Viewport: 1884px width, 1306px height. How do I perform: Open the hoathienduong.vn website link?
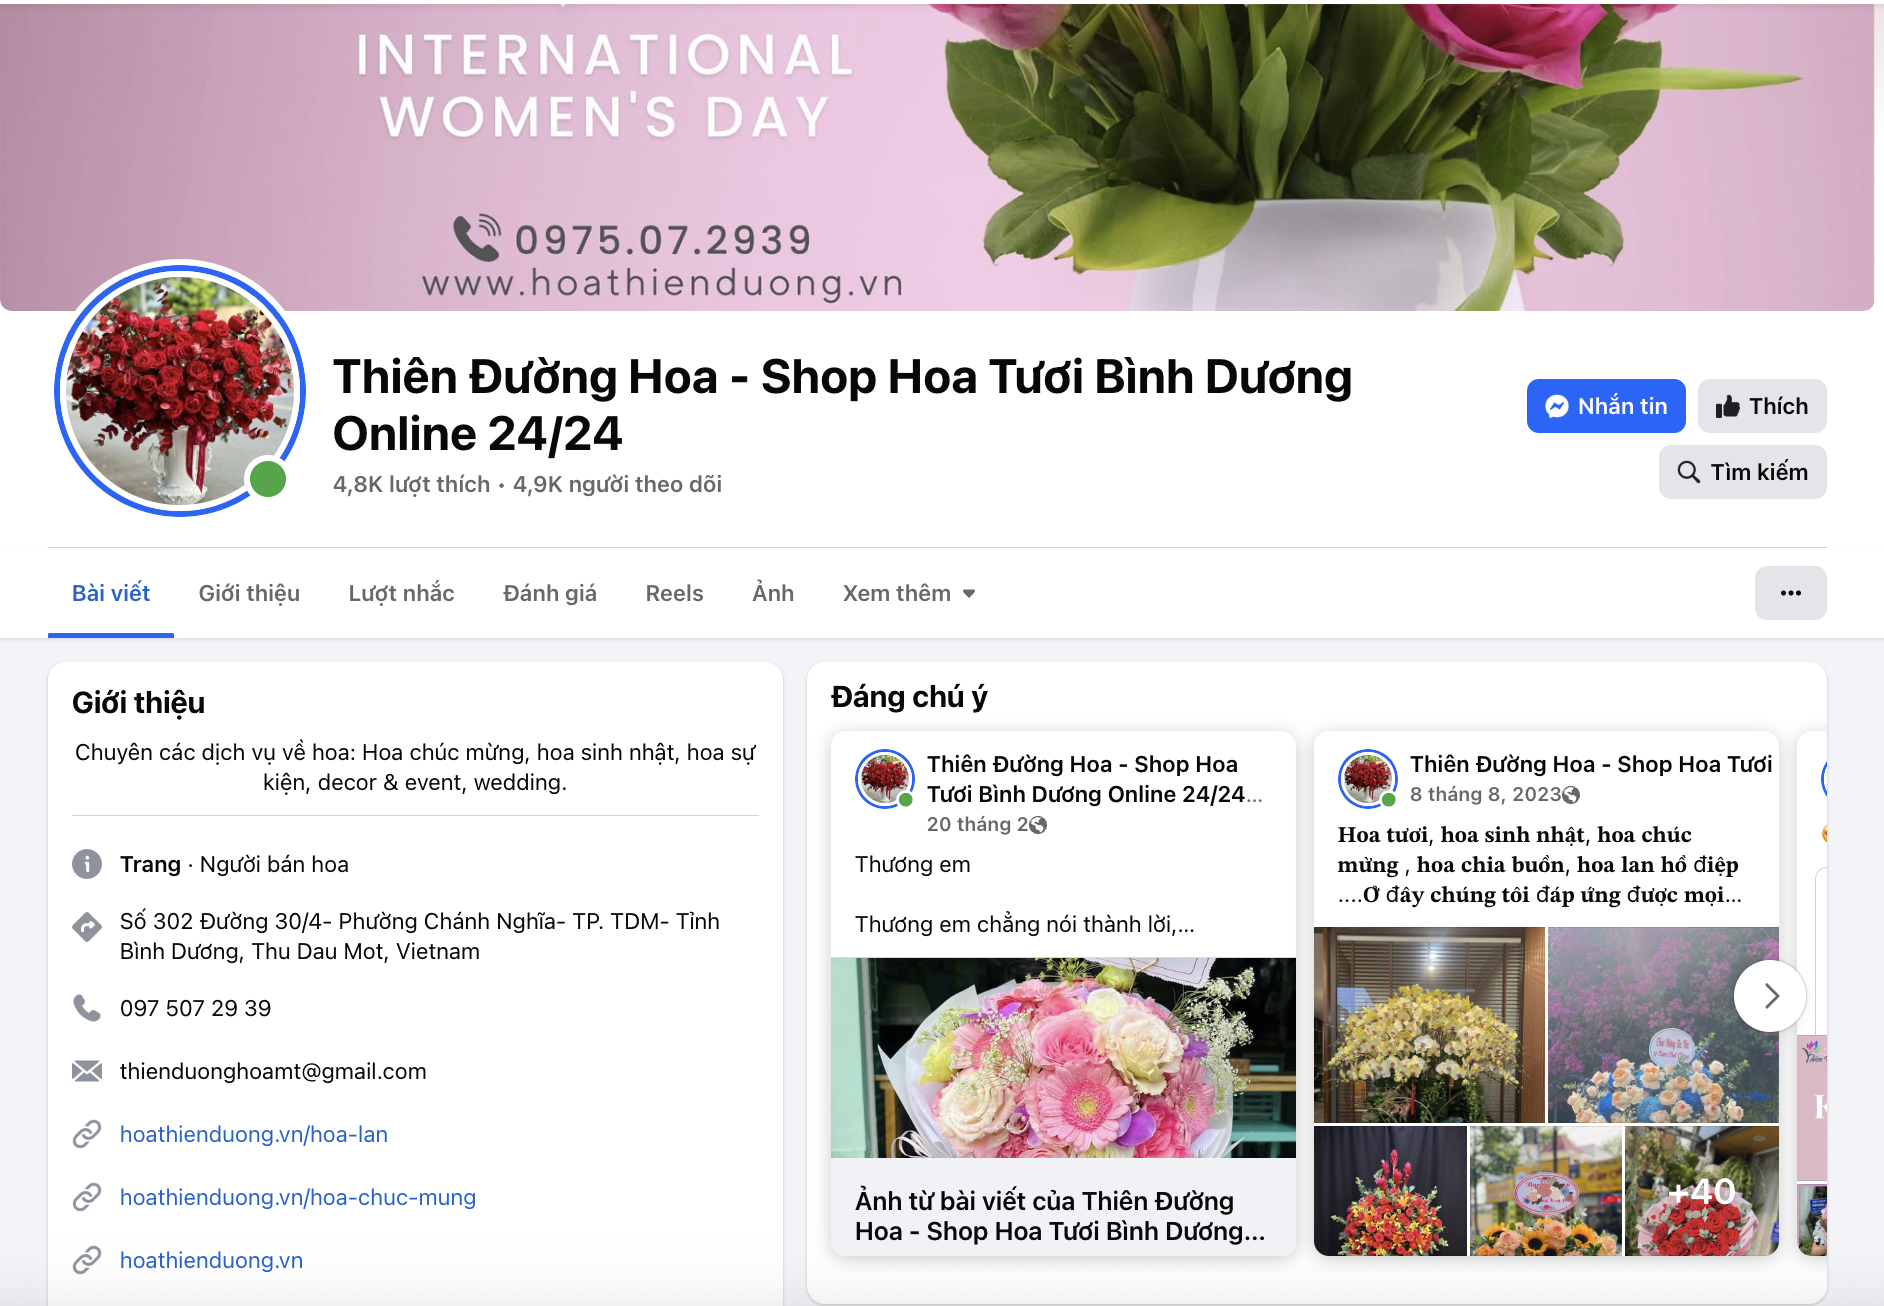point(211,1260)
